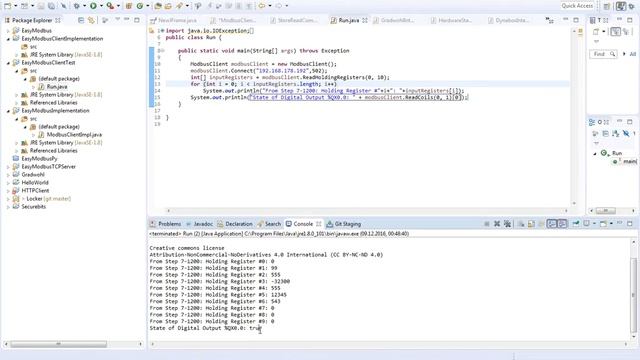The height and width of the screenshot is (360, 640).
Task: Click the editor horizontal scrollbar
Action: (367, 211)
